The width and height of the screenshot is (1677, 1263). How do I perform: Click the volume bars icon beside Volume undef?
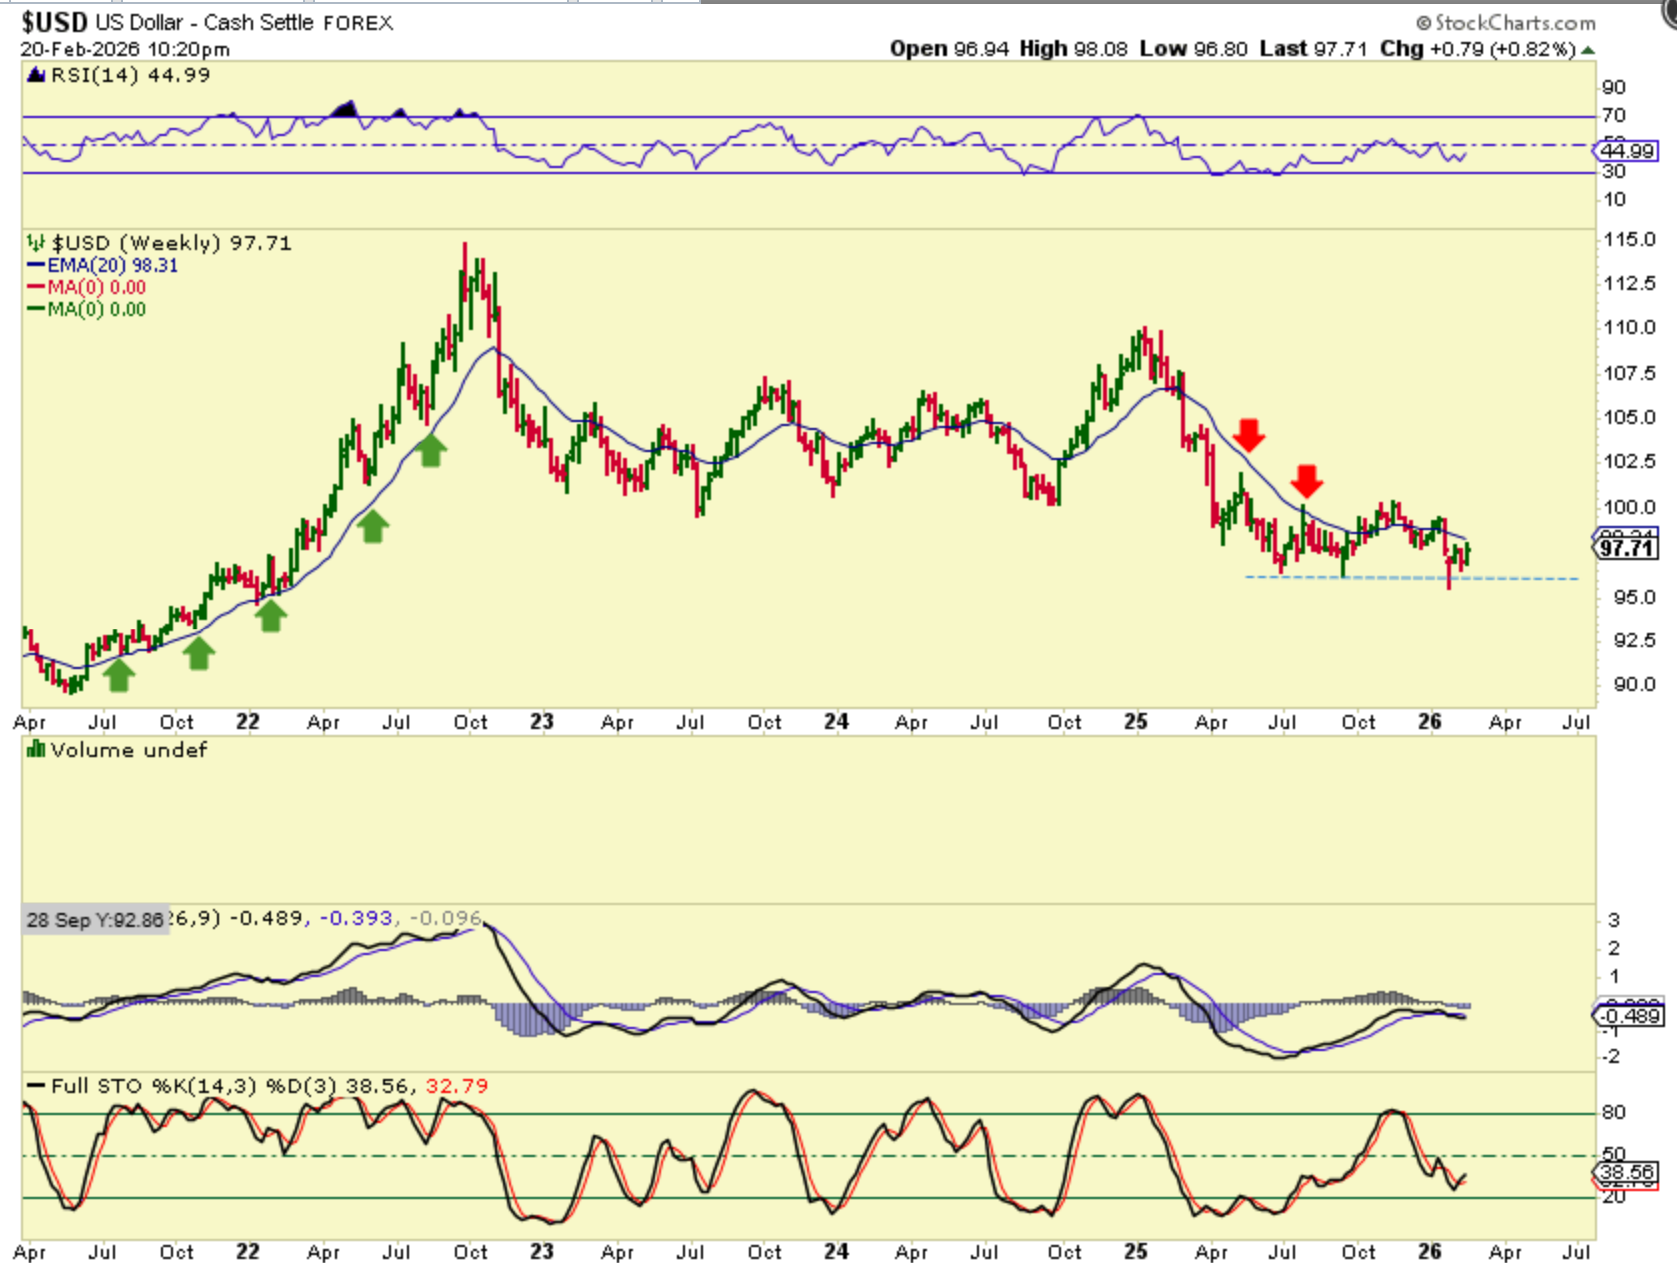pyautogui.click(x=36, y=749)
